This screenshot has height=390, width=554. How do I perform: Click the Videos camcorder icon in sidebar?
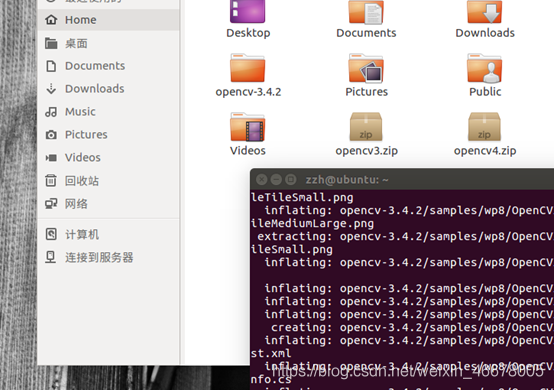(51, 158)
